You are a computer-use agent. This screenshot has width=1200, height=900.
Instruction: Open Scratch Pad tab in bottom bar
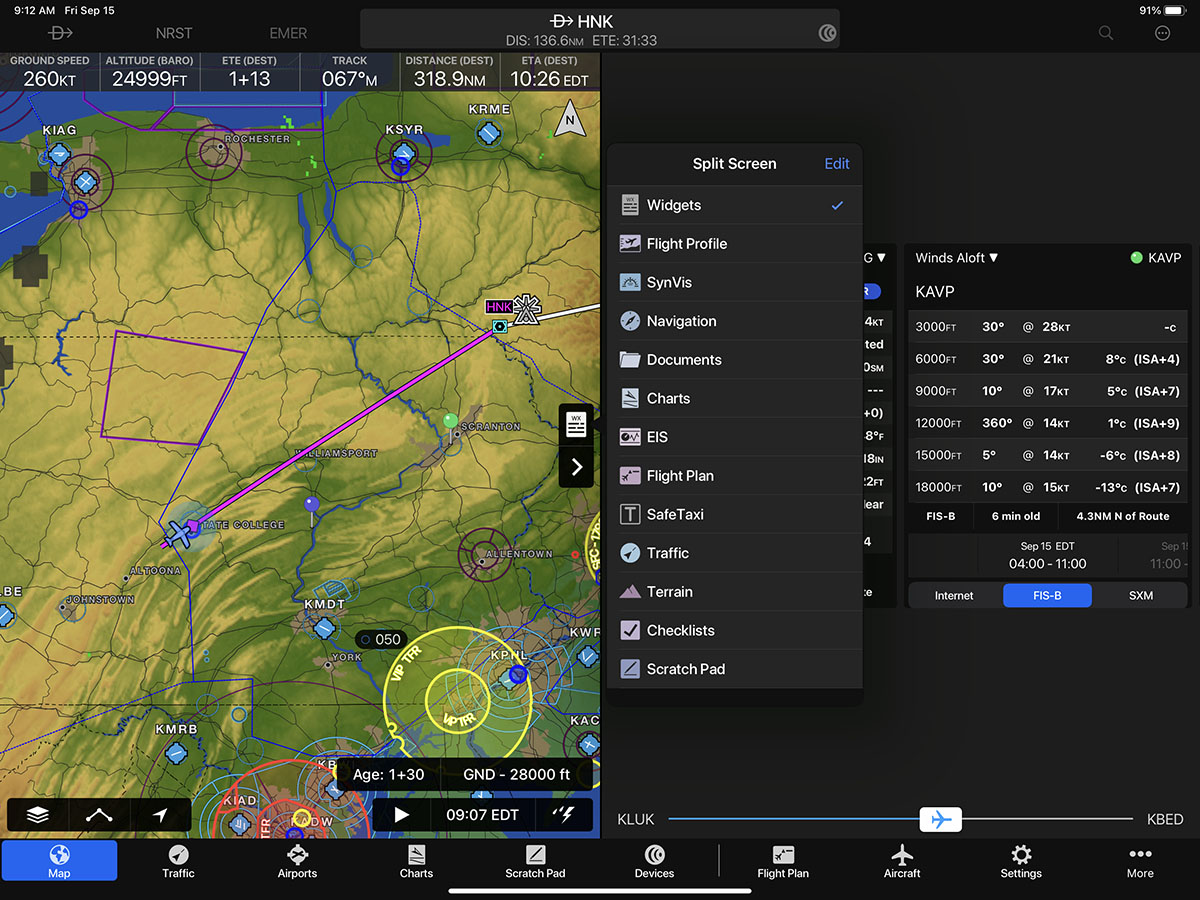point(535,861)
